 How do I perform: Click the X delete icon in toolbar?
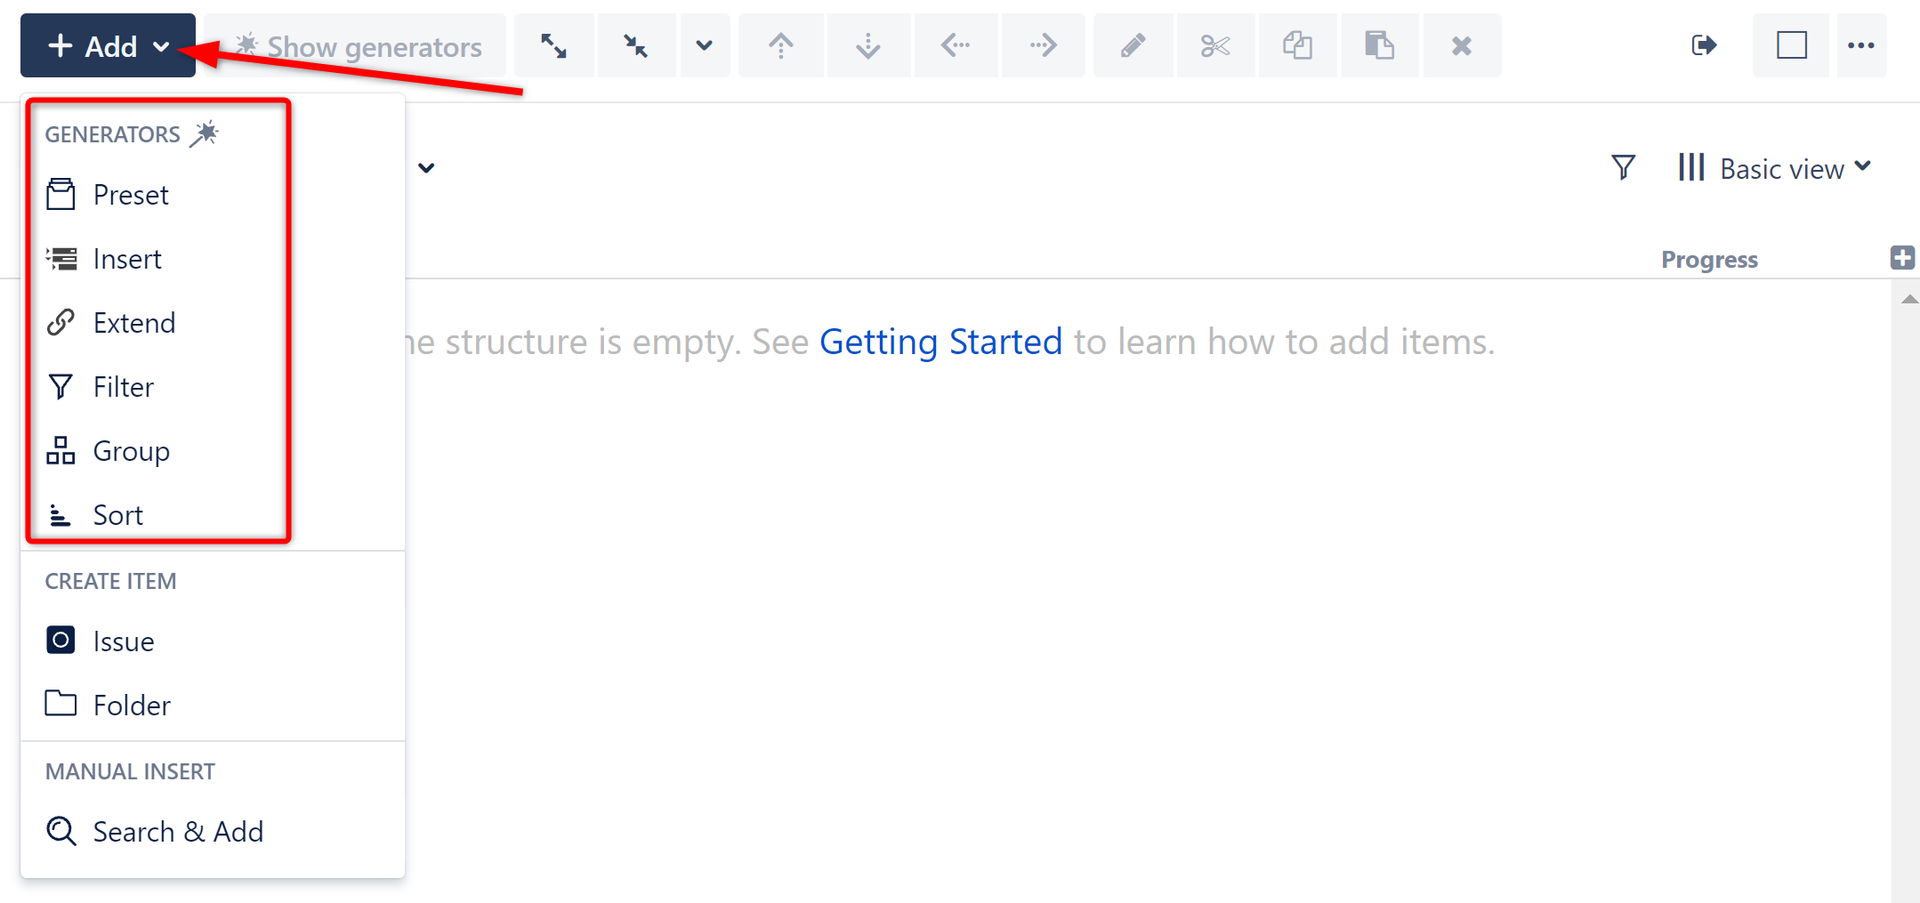tap(1461, 46)
